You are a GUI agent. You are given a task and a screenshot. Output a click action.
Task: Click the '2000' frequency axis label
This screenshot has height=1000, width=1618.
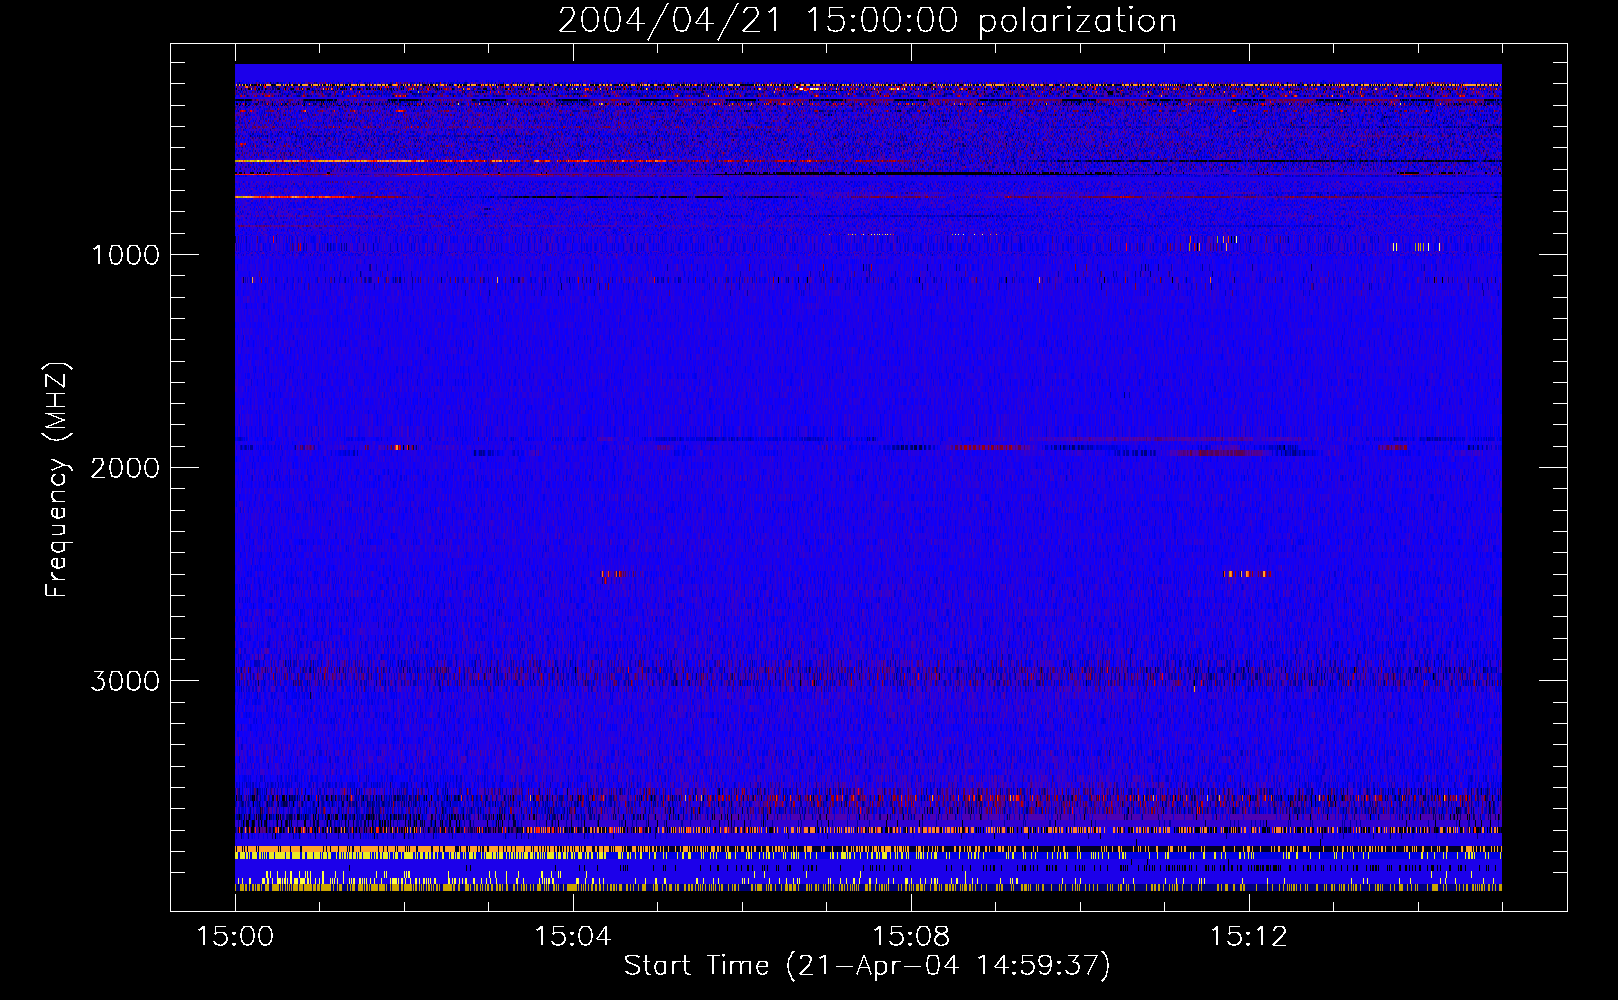click(x=125, y=468)
